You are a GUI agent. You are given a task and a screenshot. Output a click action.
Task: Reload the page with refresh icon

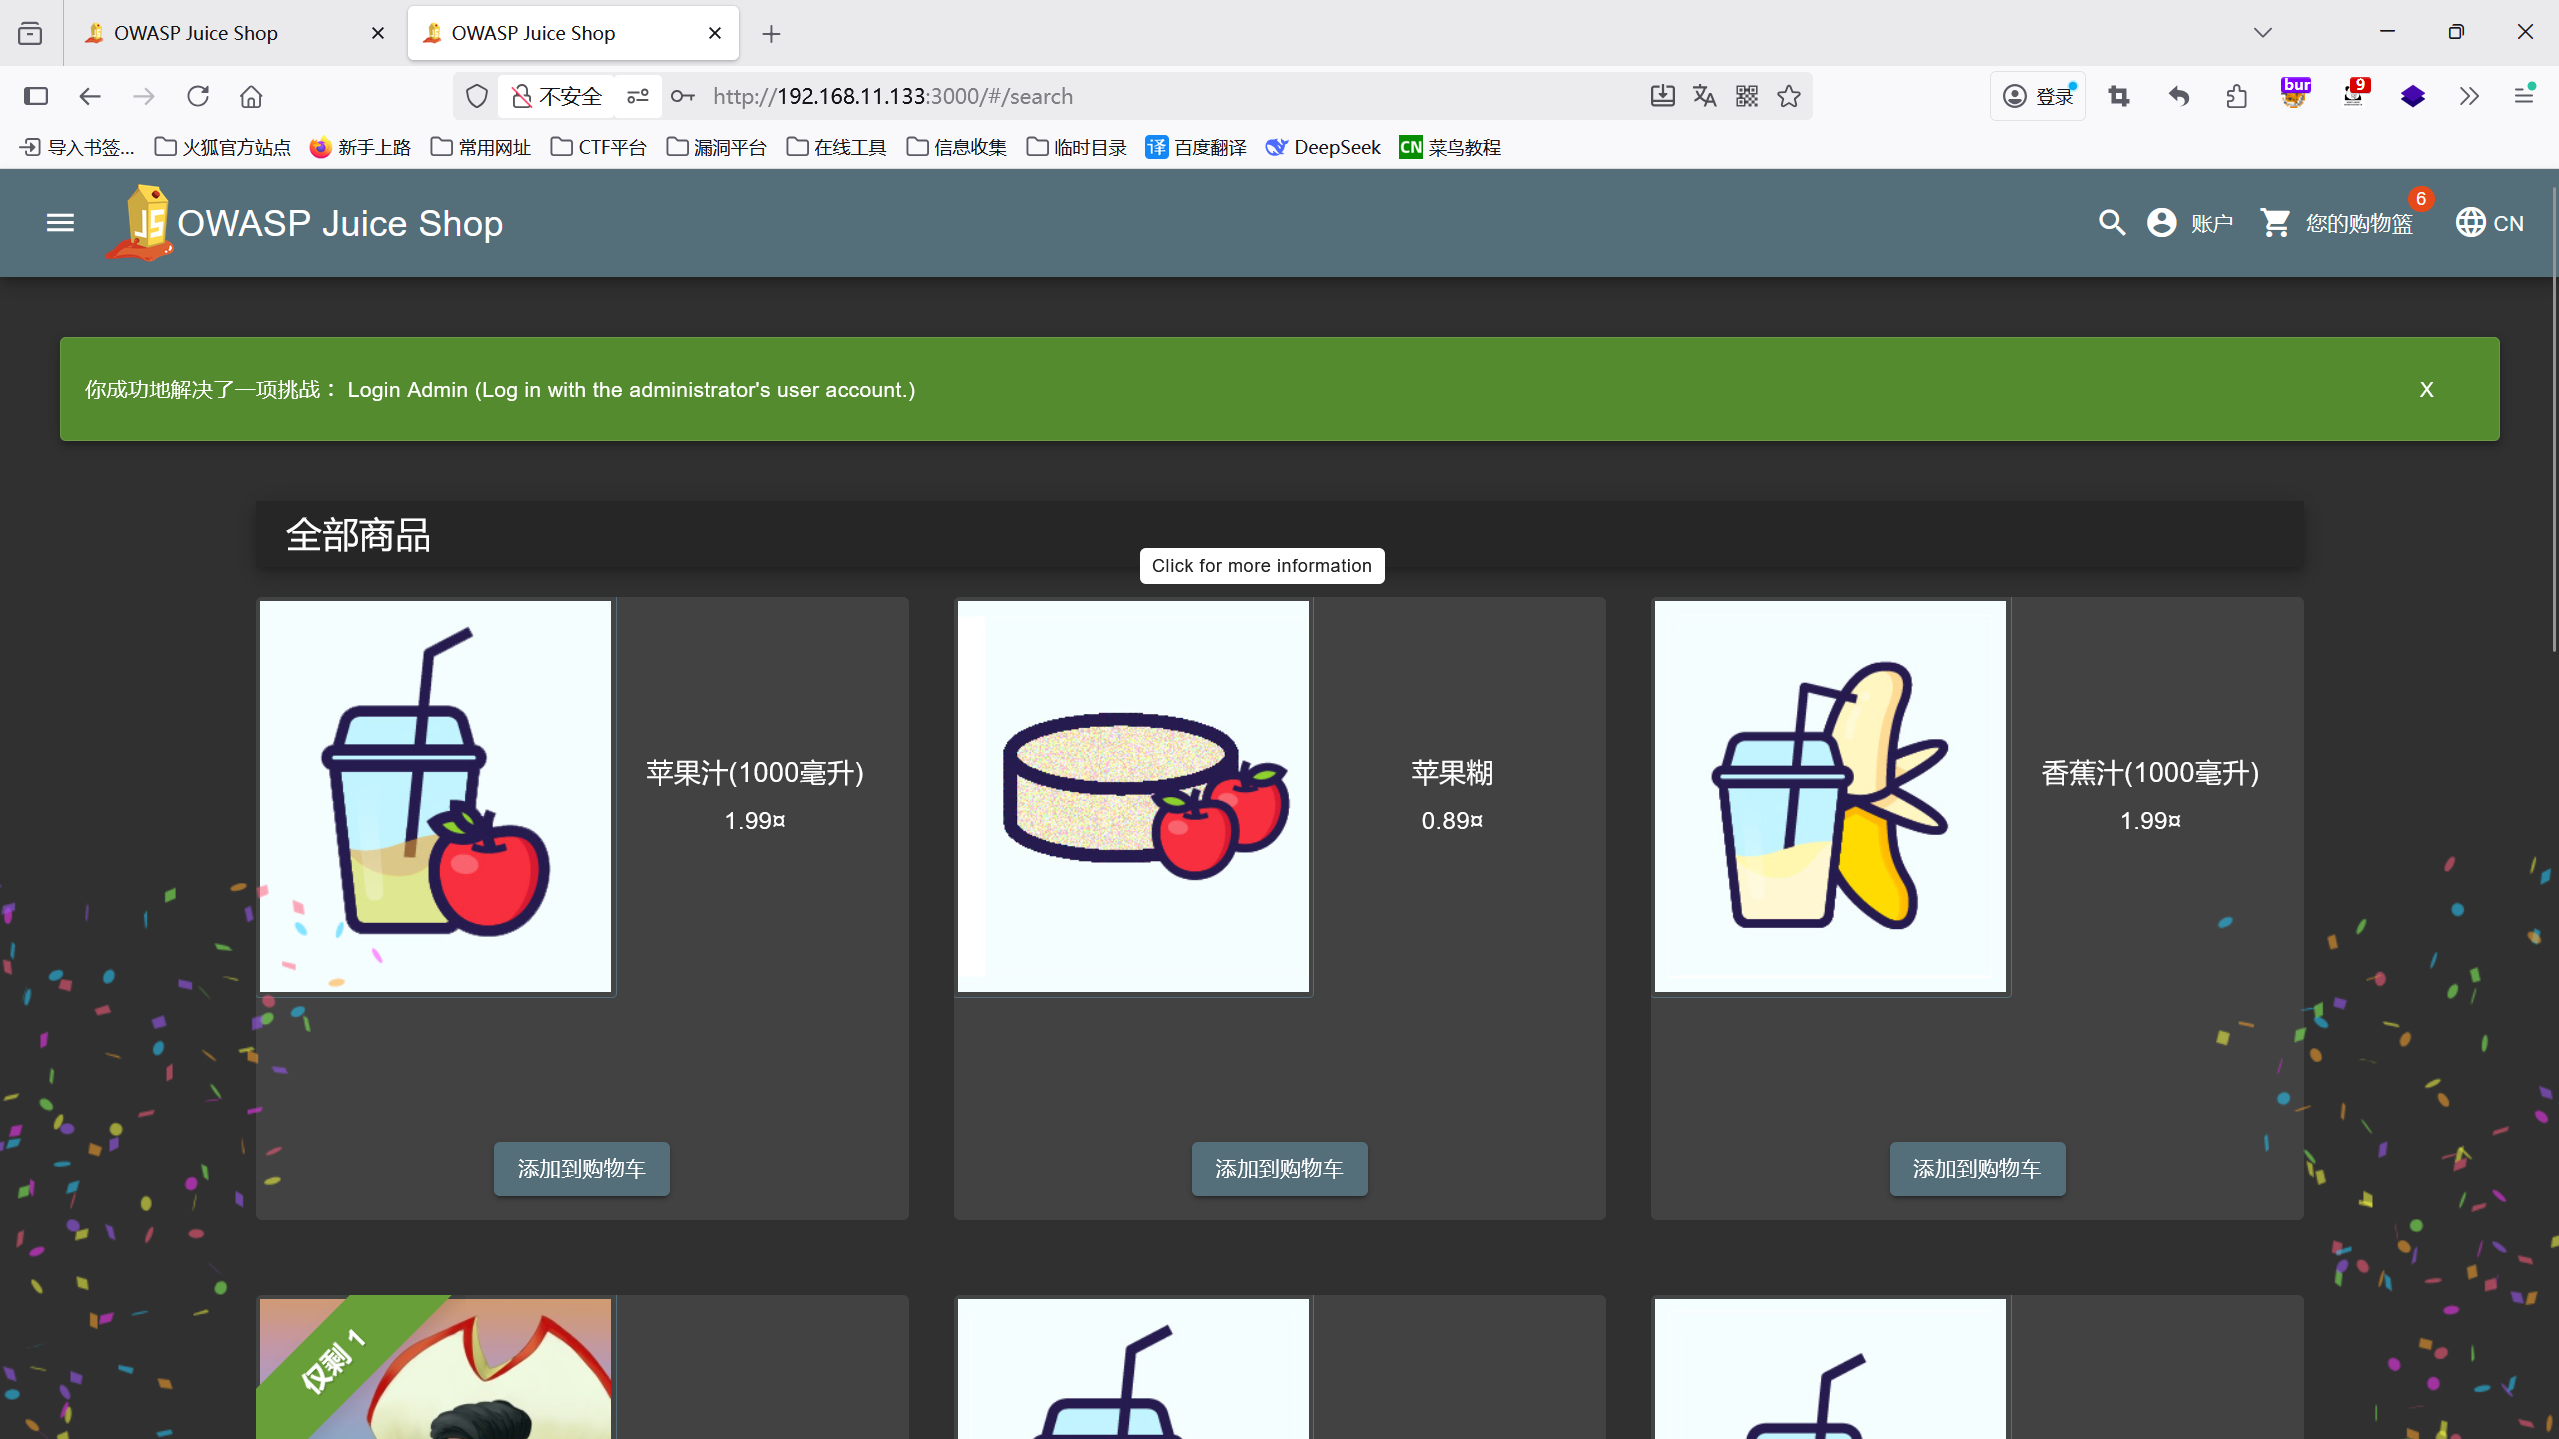click(x=198, y=96)
